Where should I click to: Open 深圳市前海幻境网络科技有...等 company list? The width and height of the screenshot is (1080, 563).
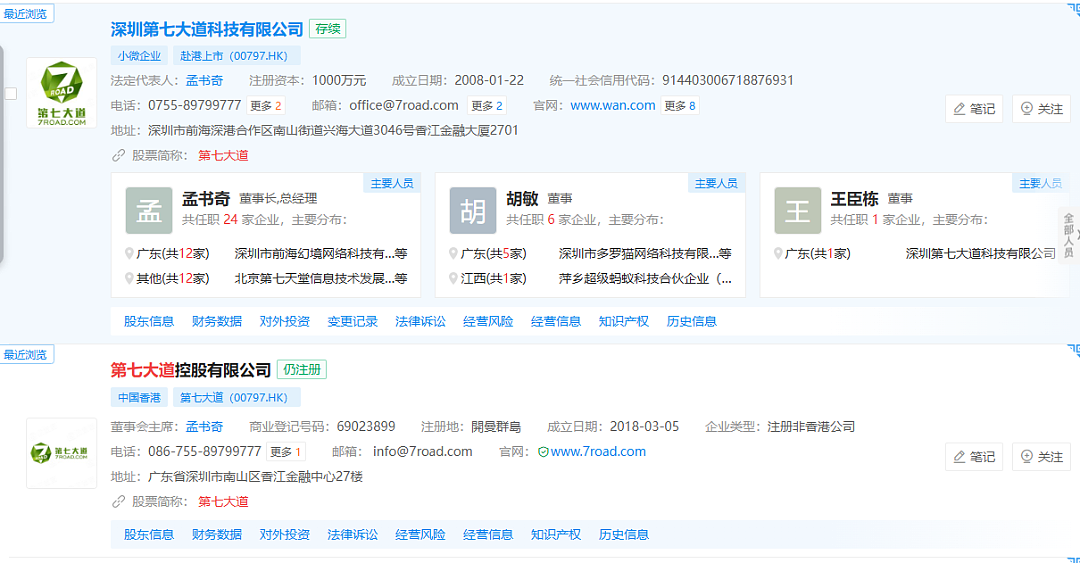pos(321,254)
